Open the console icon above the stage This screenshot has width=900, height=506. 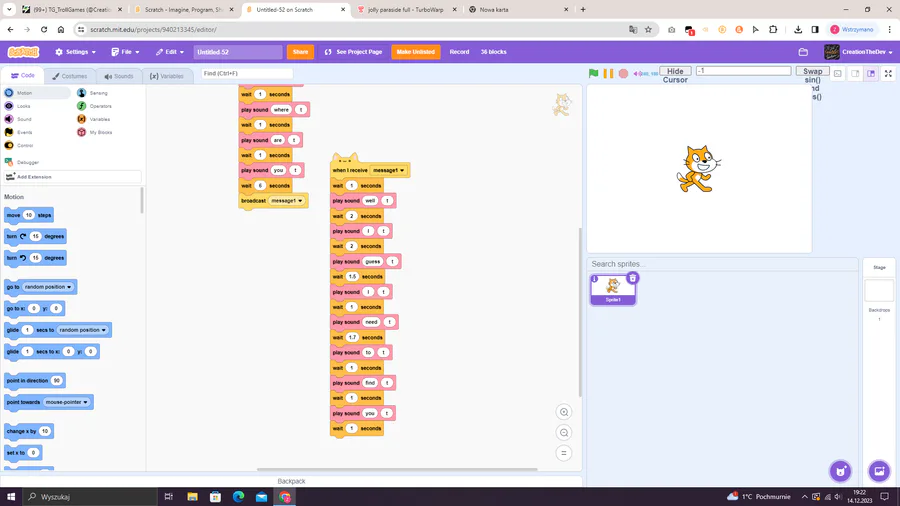click(x=838, y=73)
